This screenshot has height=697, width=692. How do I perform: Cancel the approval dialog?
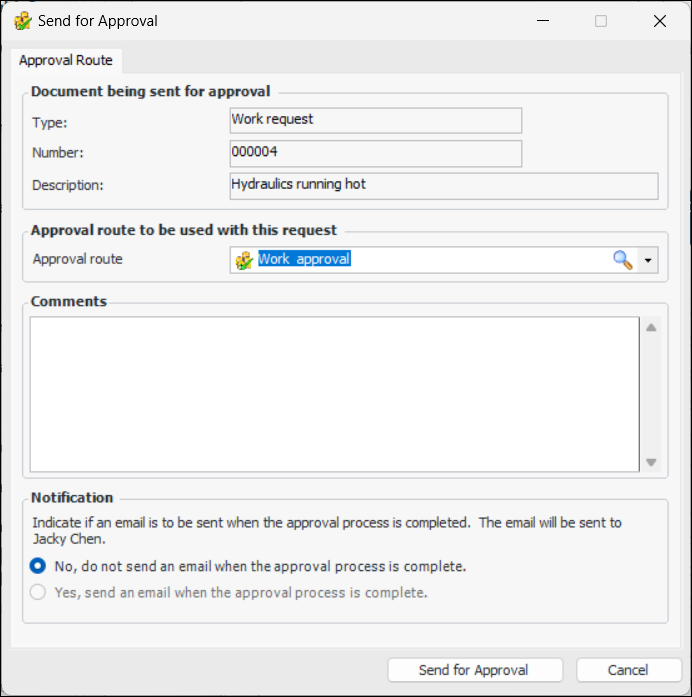[x=628, y=670]
